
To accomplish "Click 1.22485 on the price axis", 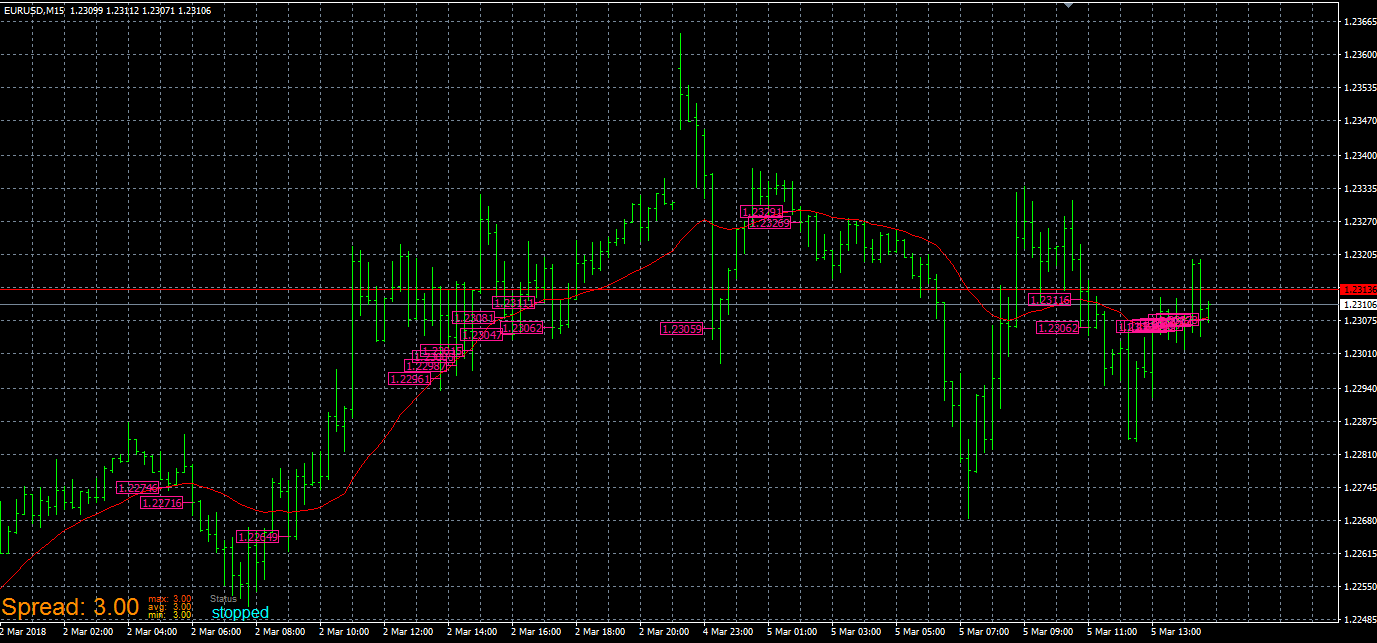I will (x=1360, y=620).
